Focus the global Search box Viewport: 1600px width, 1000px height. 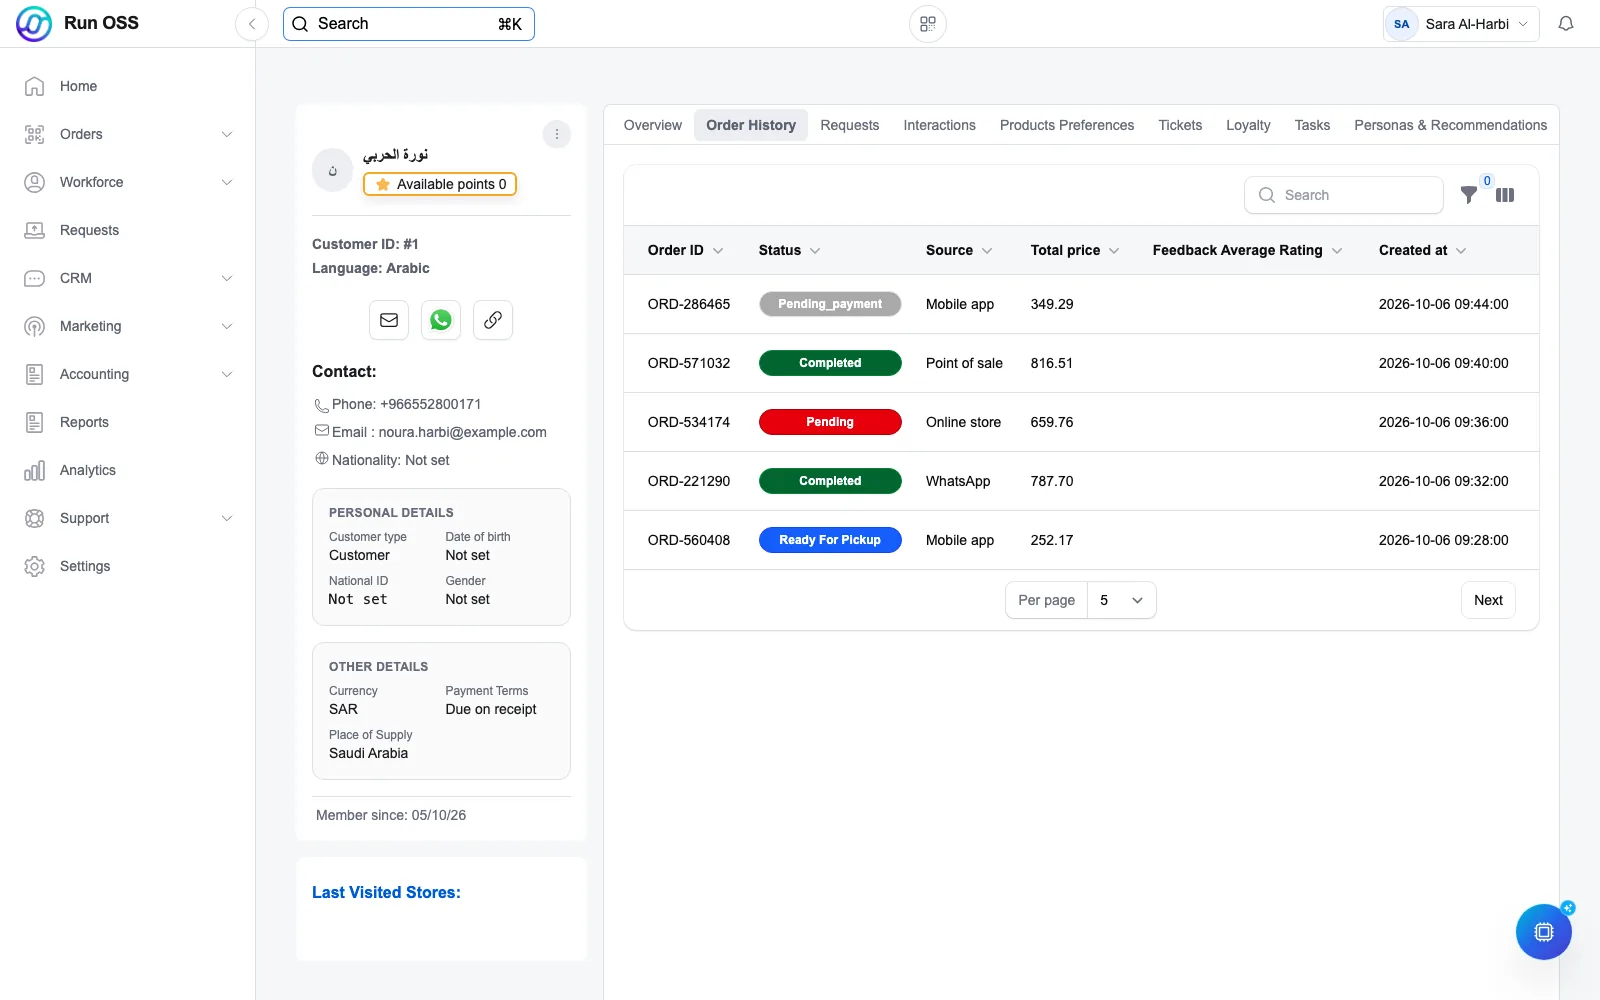coord(409,24)
